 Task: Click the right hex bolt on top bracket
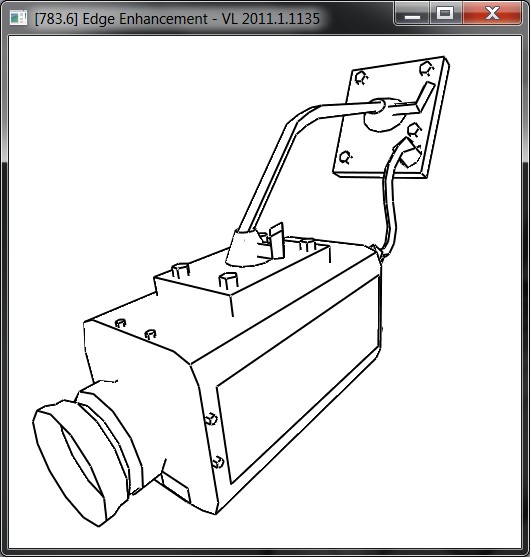[227, 281]
